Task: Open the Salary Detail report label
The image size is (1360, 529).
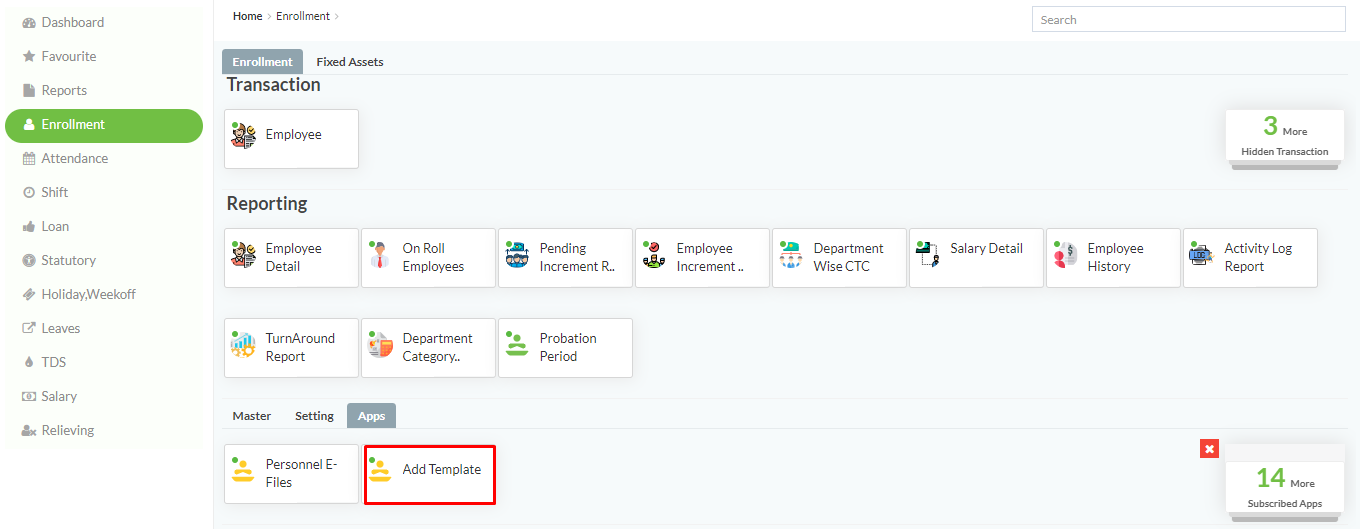Action: pyautogui.click(x=987, y=248)
